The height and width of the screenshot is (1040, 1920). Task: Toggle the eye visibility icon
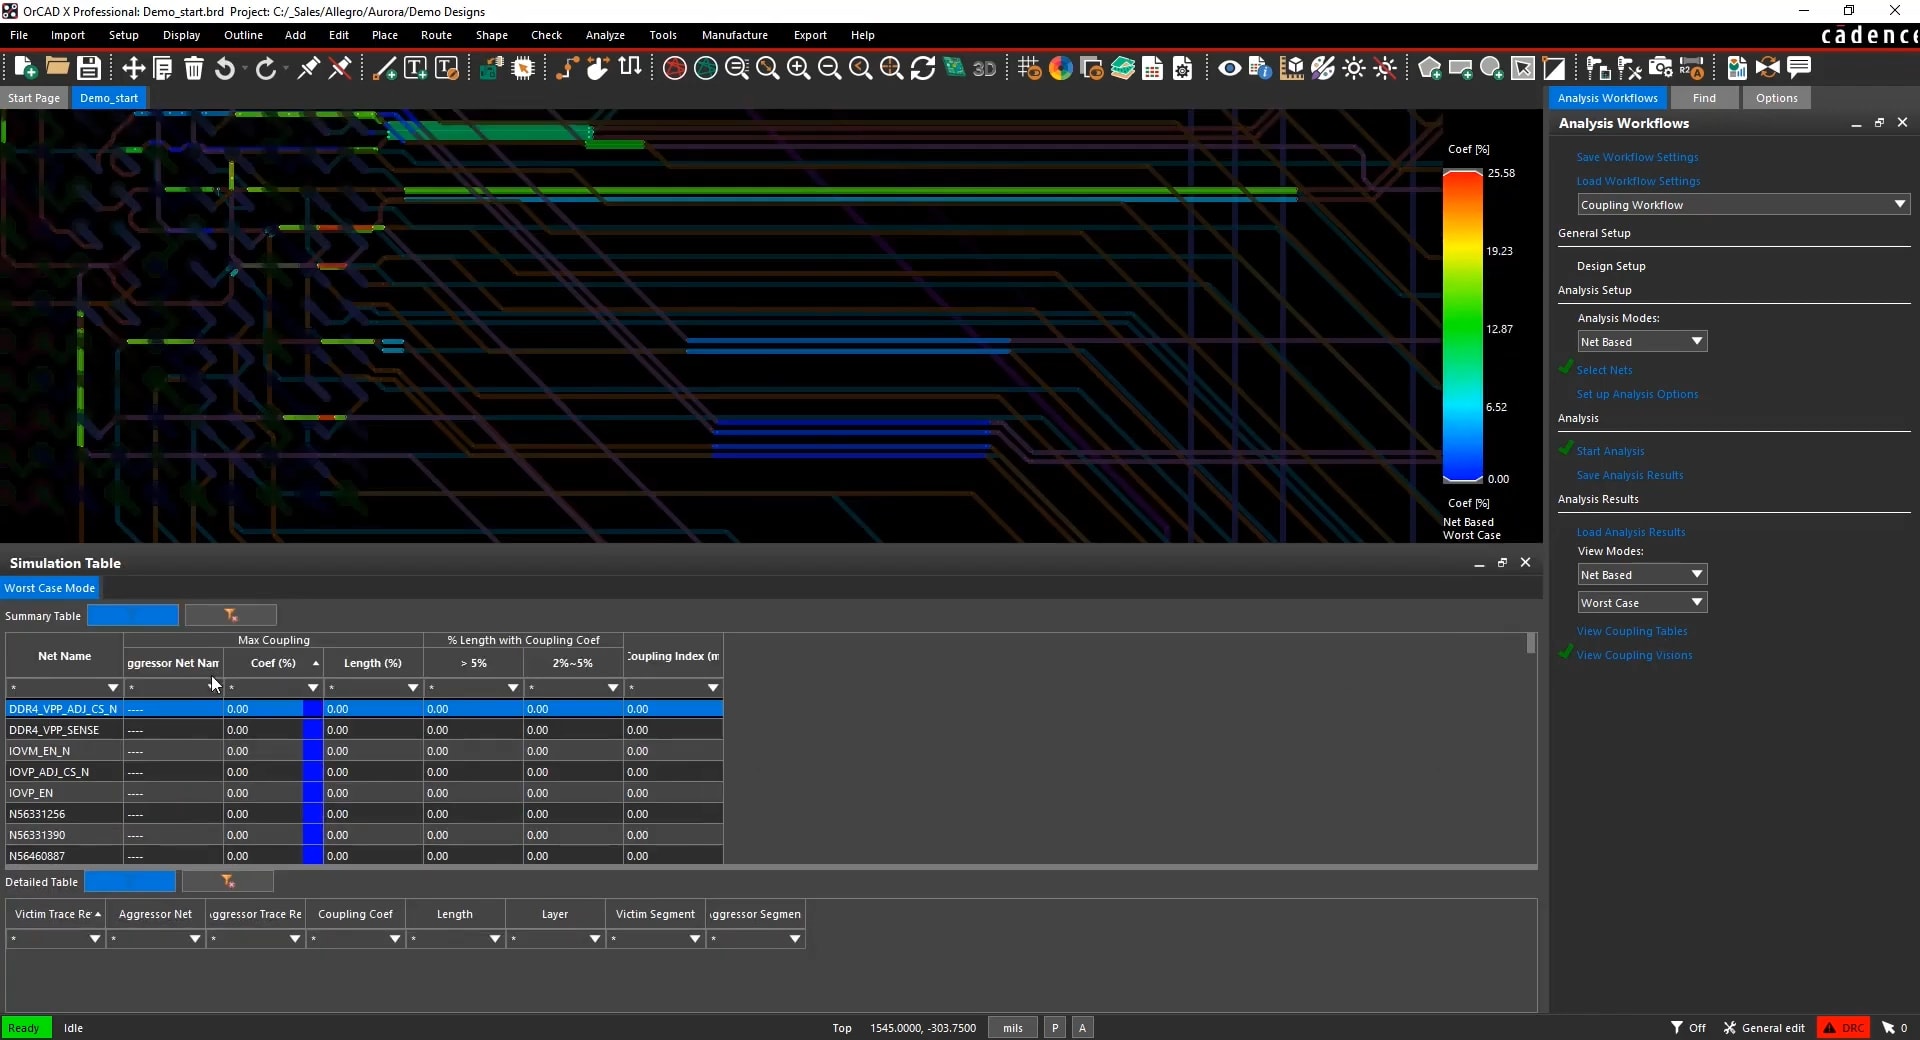click(1230, 68)
